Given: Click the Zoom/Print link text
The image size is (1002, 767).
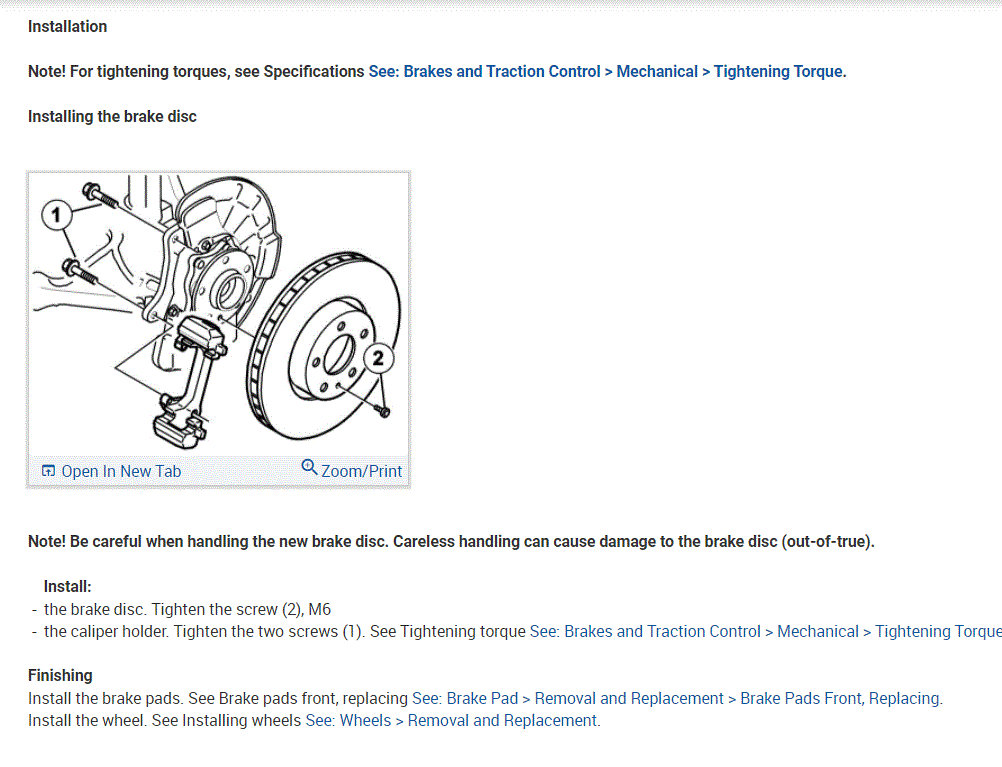Looking at the screenshot, I should [x=362, y=472].
